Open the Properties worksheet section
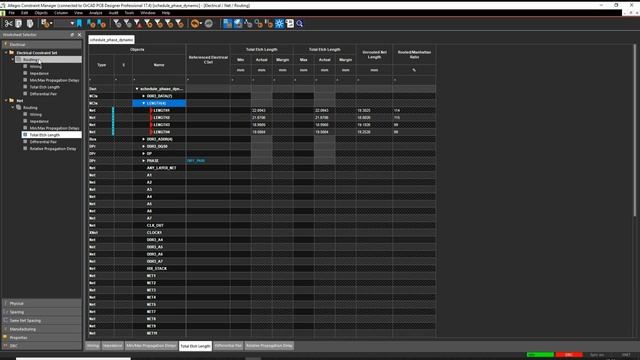 [42, 338]
